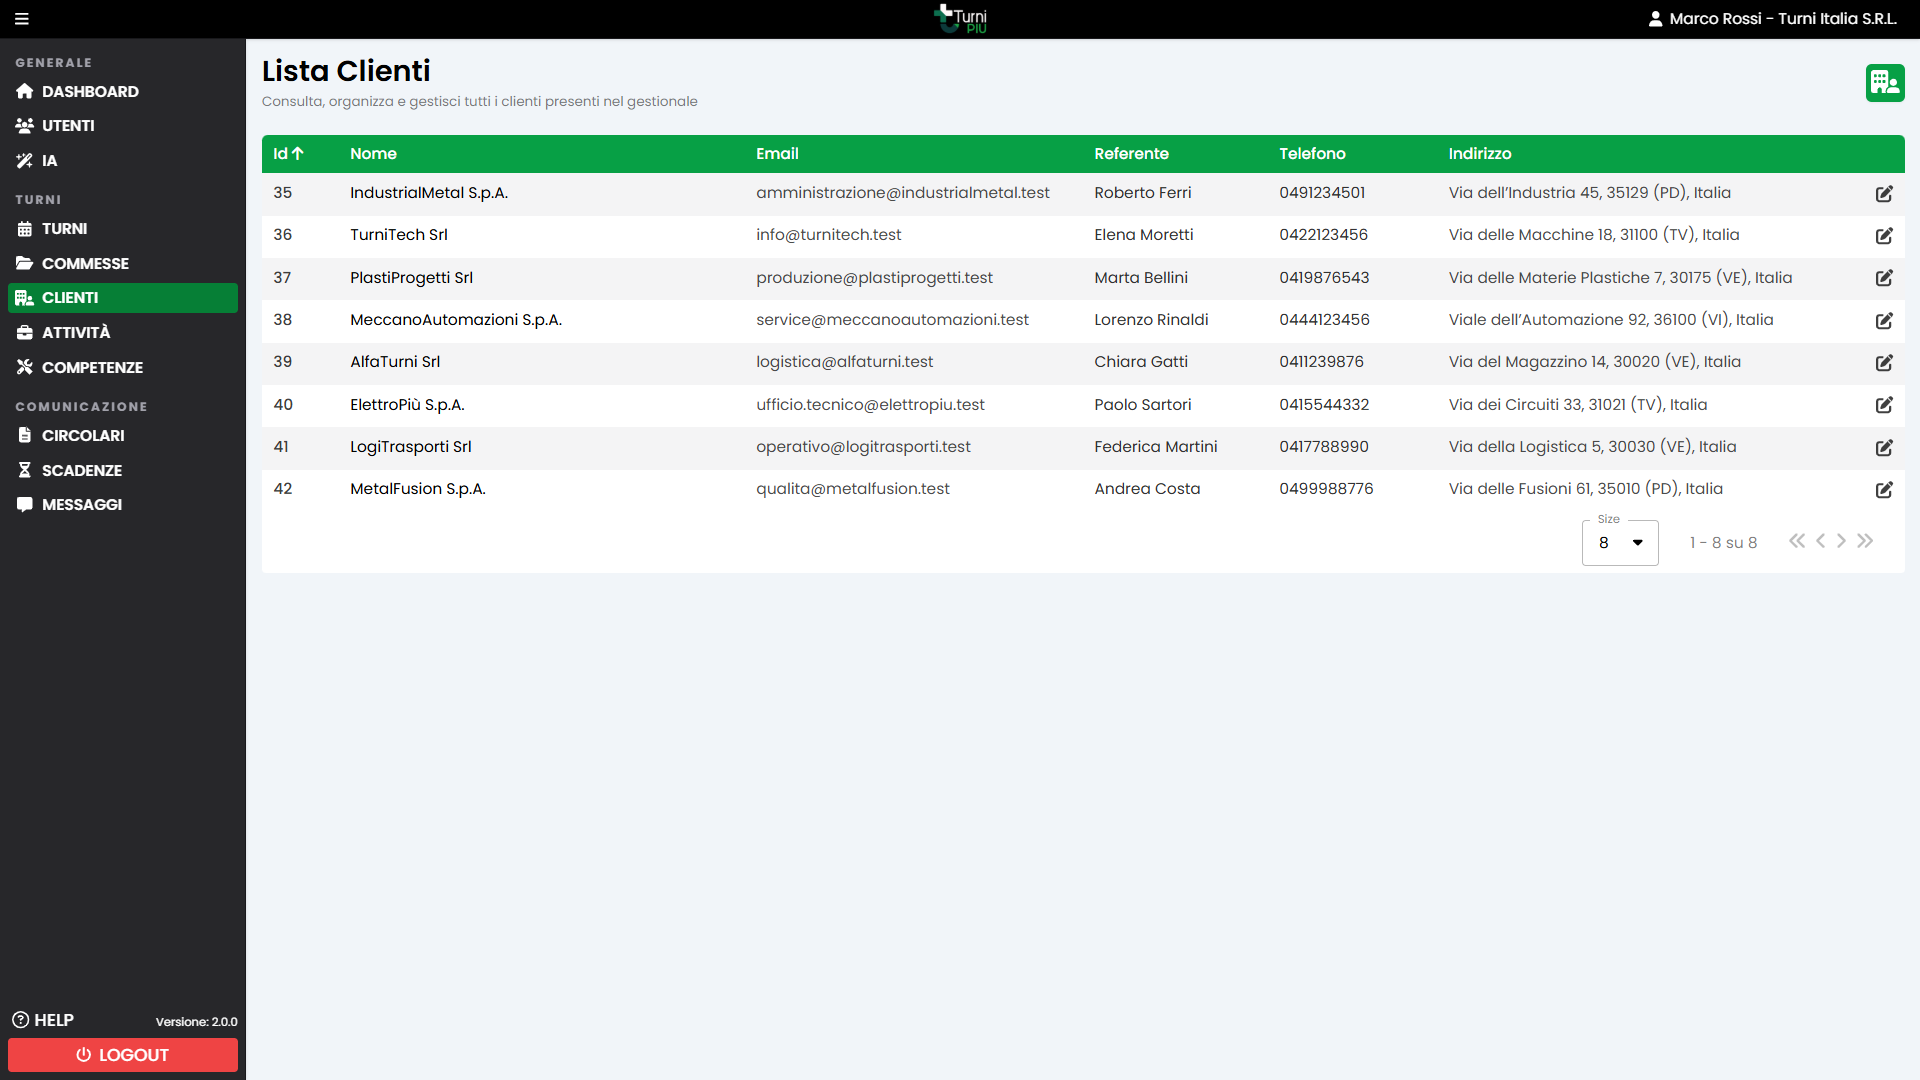Open the user profile Marco Rossi
Viewport: 1920px width, 1080px height.
pyautogui.click(x=1772, y=19)
